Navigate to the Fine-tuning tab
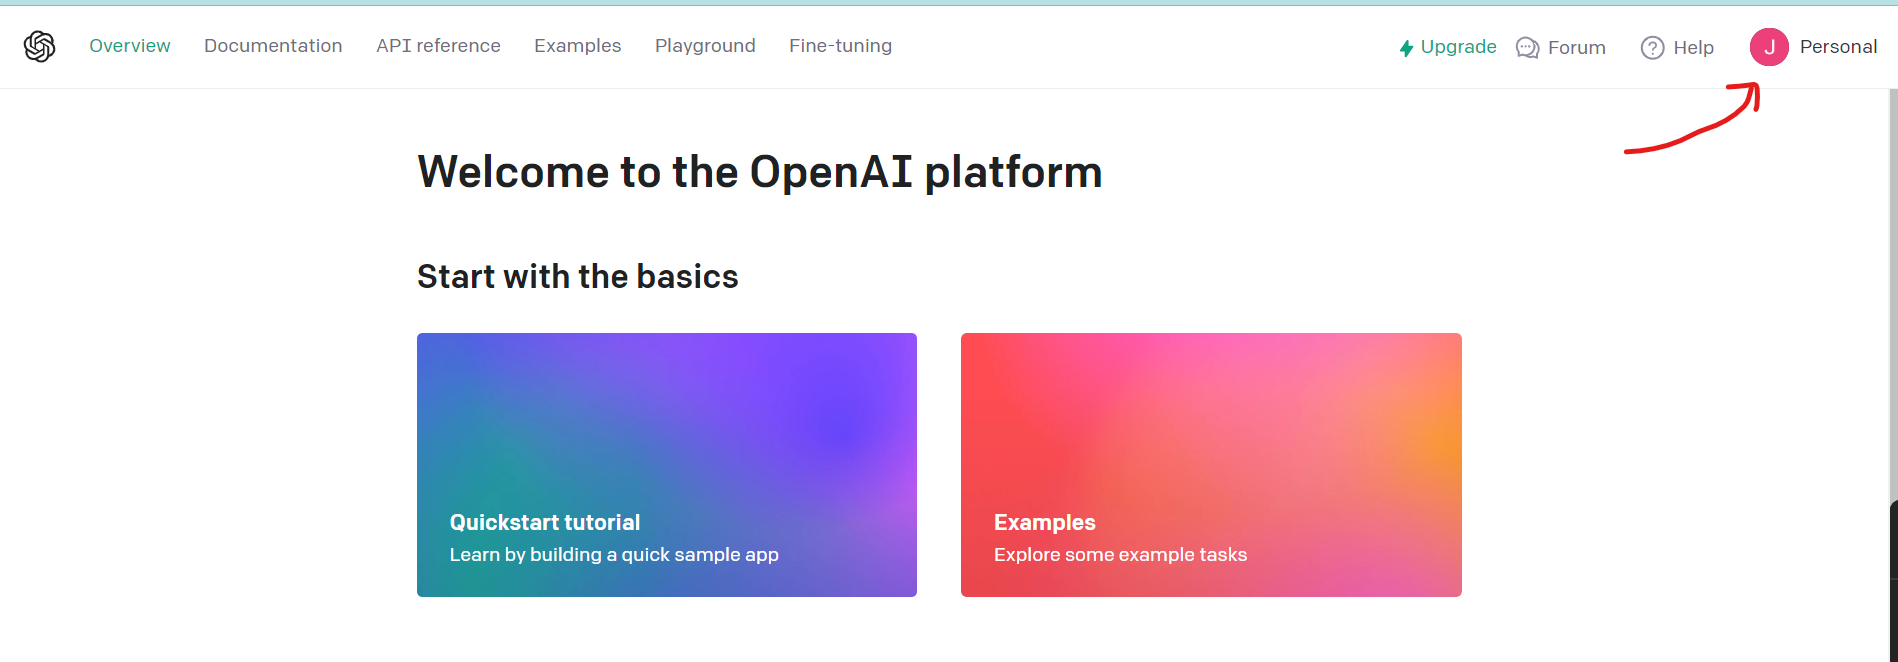Image resolution: width=1898 pixels, height=662 pixels. tap(840, 46)
